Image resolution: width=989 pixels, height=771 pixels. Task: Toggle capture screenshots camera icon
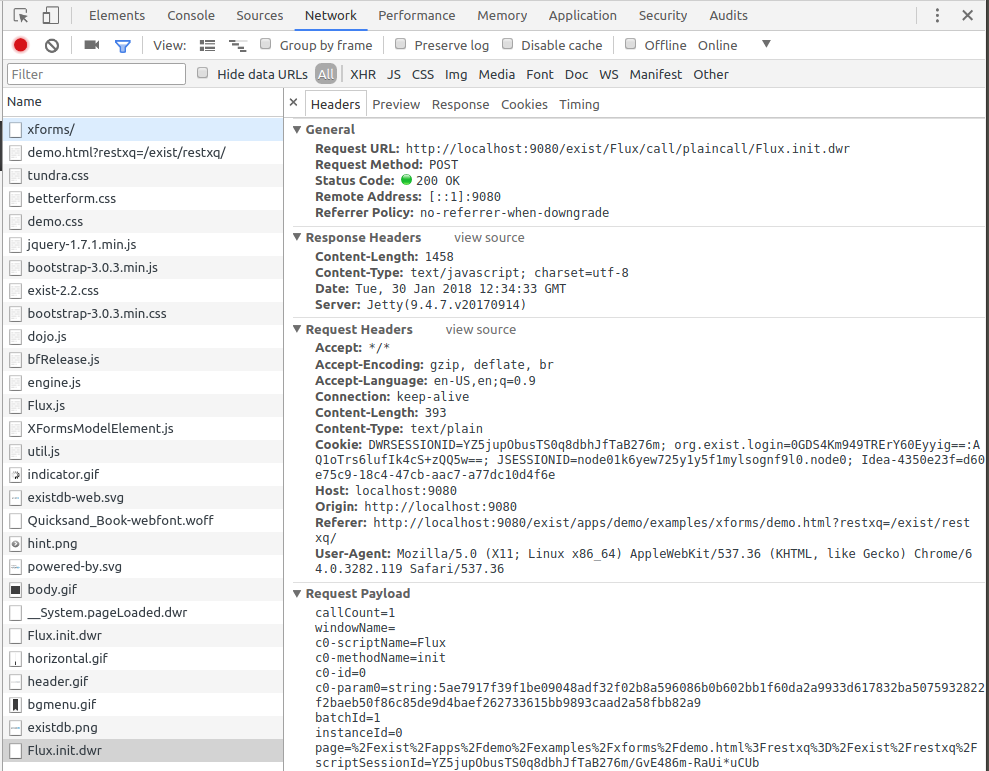click(92, 45)
